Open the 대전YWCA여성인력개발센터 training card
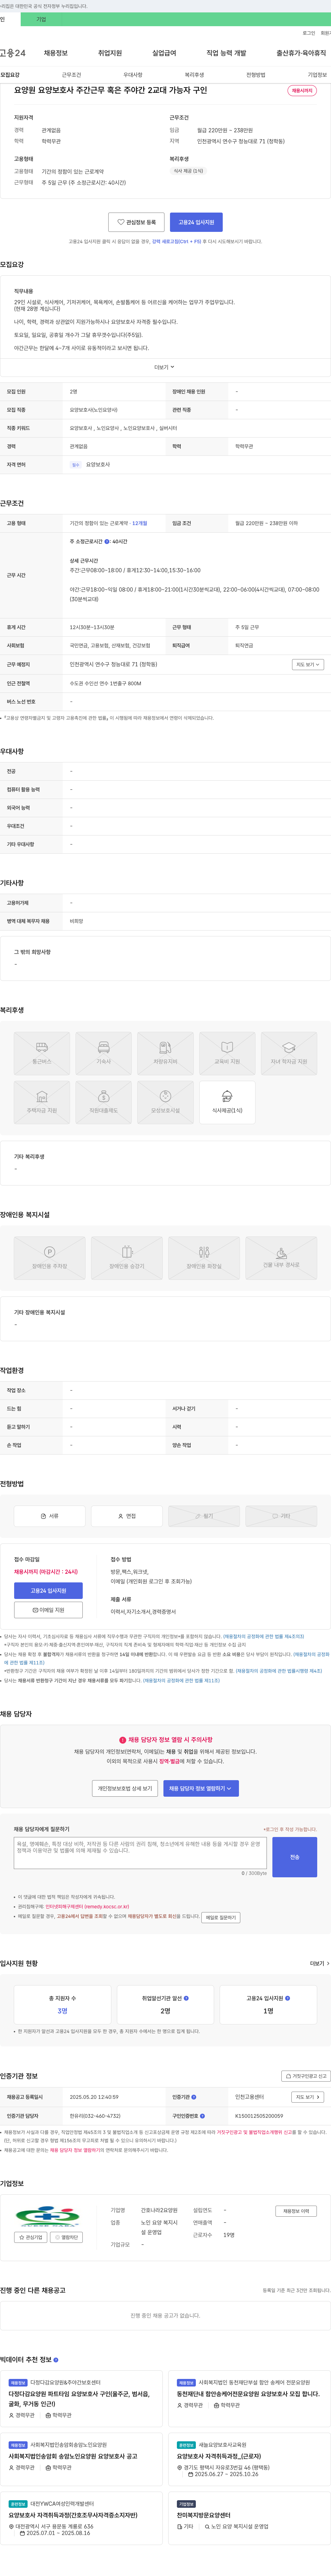331x2576 pixels. point(81,2519)
